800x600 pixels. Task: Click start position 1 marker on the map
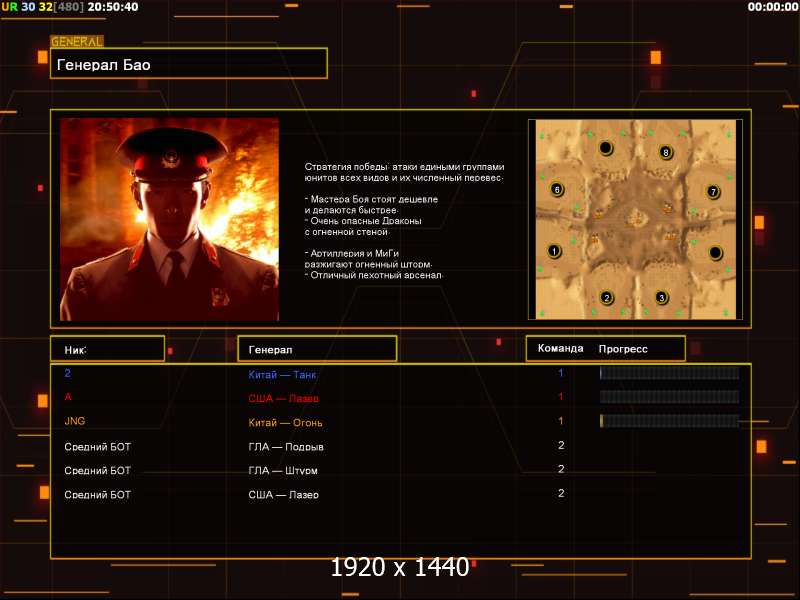pos(554,251)
